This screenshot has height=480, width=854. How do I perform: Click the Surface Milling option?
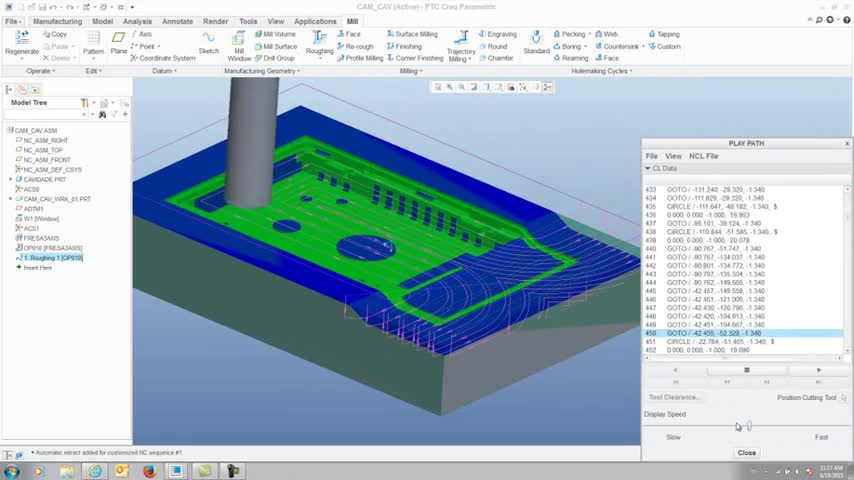[x=415, y=34]
